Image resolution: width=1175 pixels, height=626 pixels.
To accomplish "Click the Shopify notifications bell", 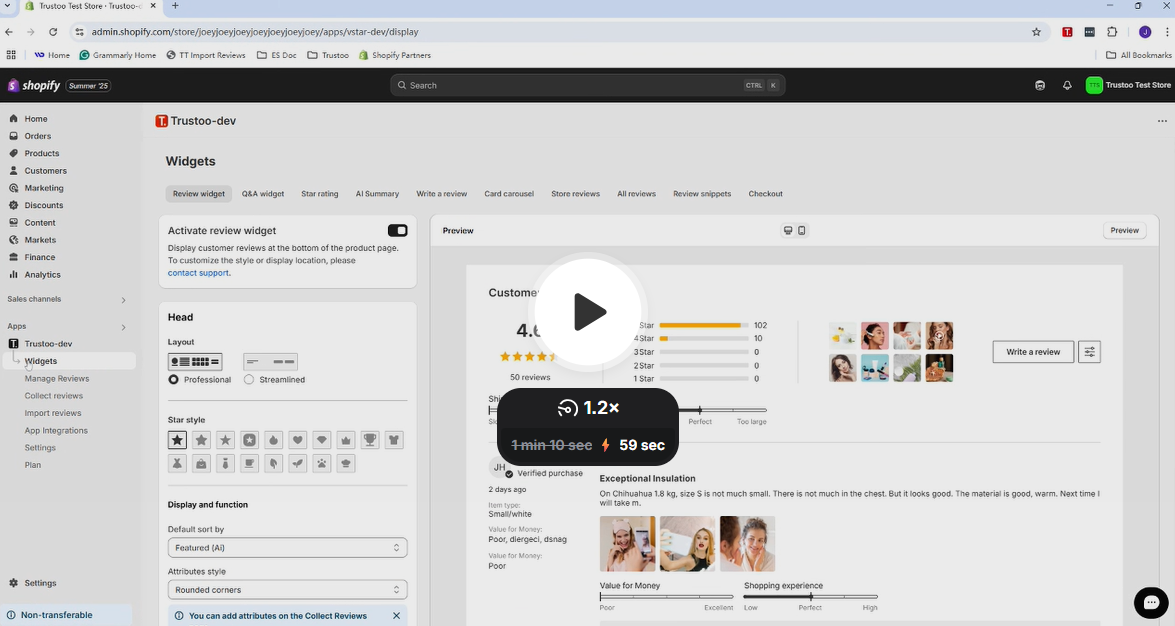I will point(1067,86).
